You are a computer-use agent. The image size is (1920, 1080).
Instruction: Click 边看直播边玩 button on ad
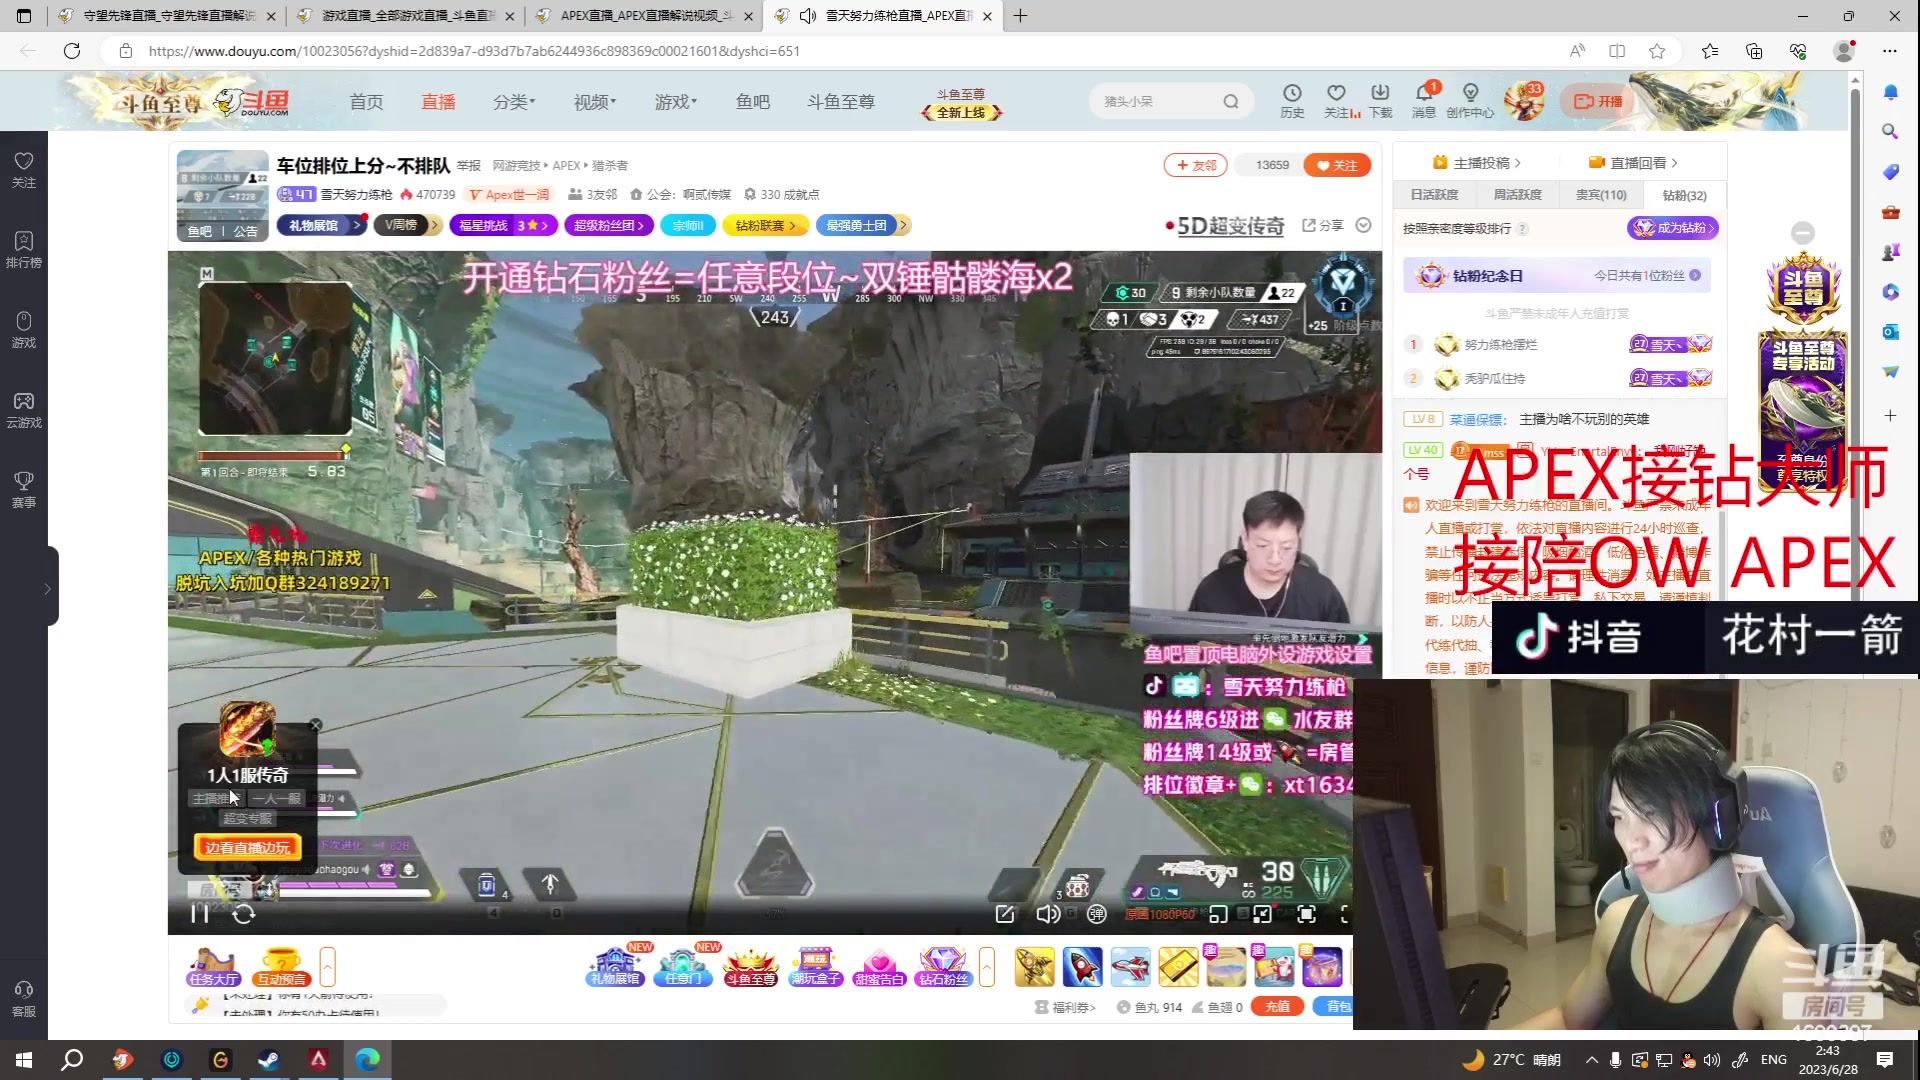[247, 847]
